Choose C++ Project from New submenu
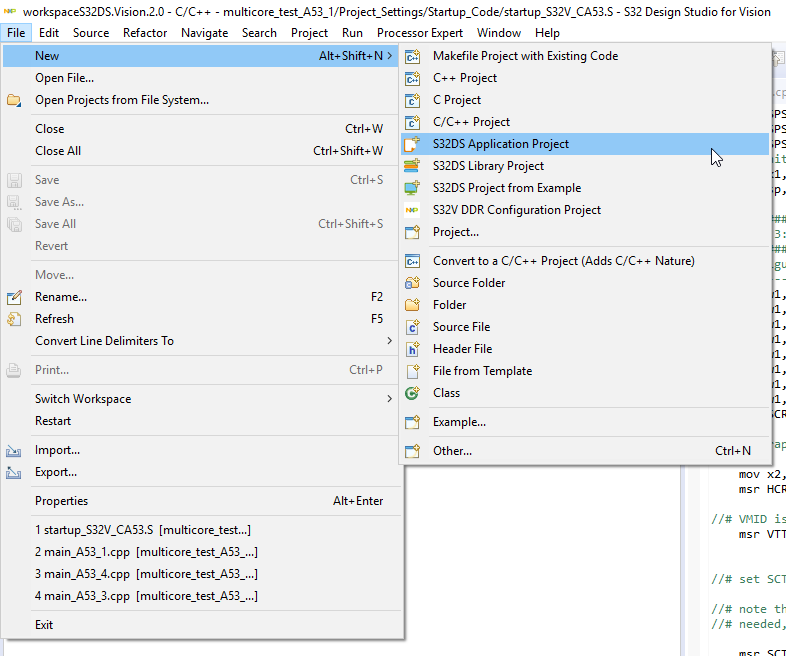786x656 pixels. click(x=465, y=78)
